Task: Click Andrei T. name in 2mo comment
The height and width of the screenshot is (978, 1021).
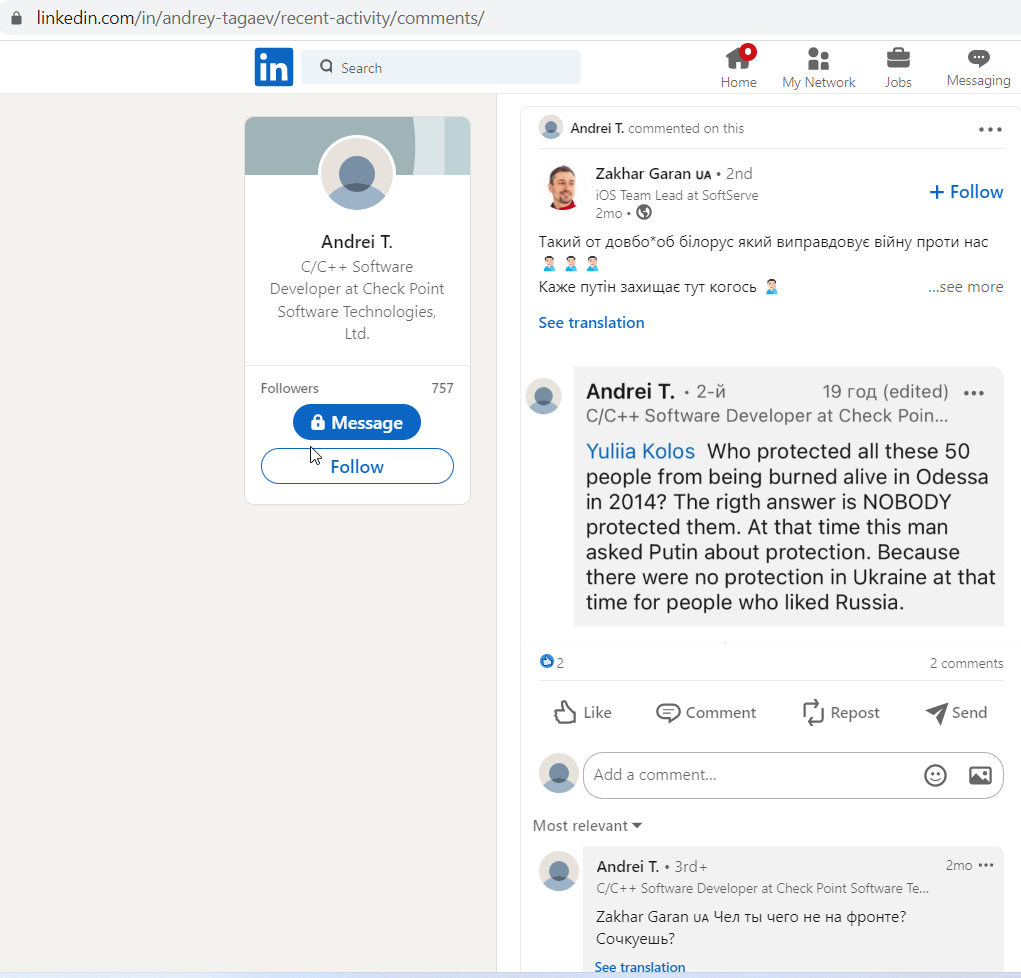Action: coord(628,867)
